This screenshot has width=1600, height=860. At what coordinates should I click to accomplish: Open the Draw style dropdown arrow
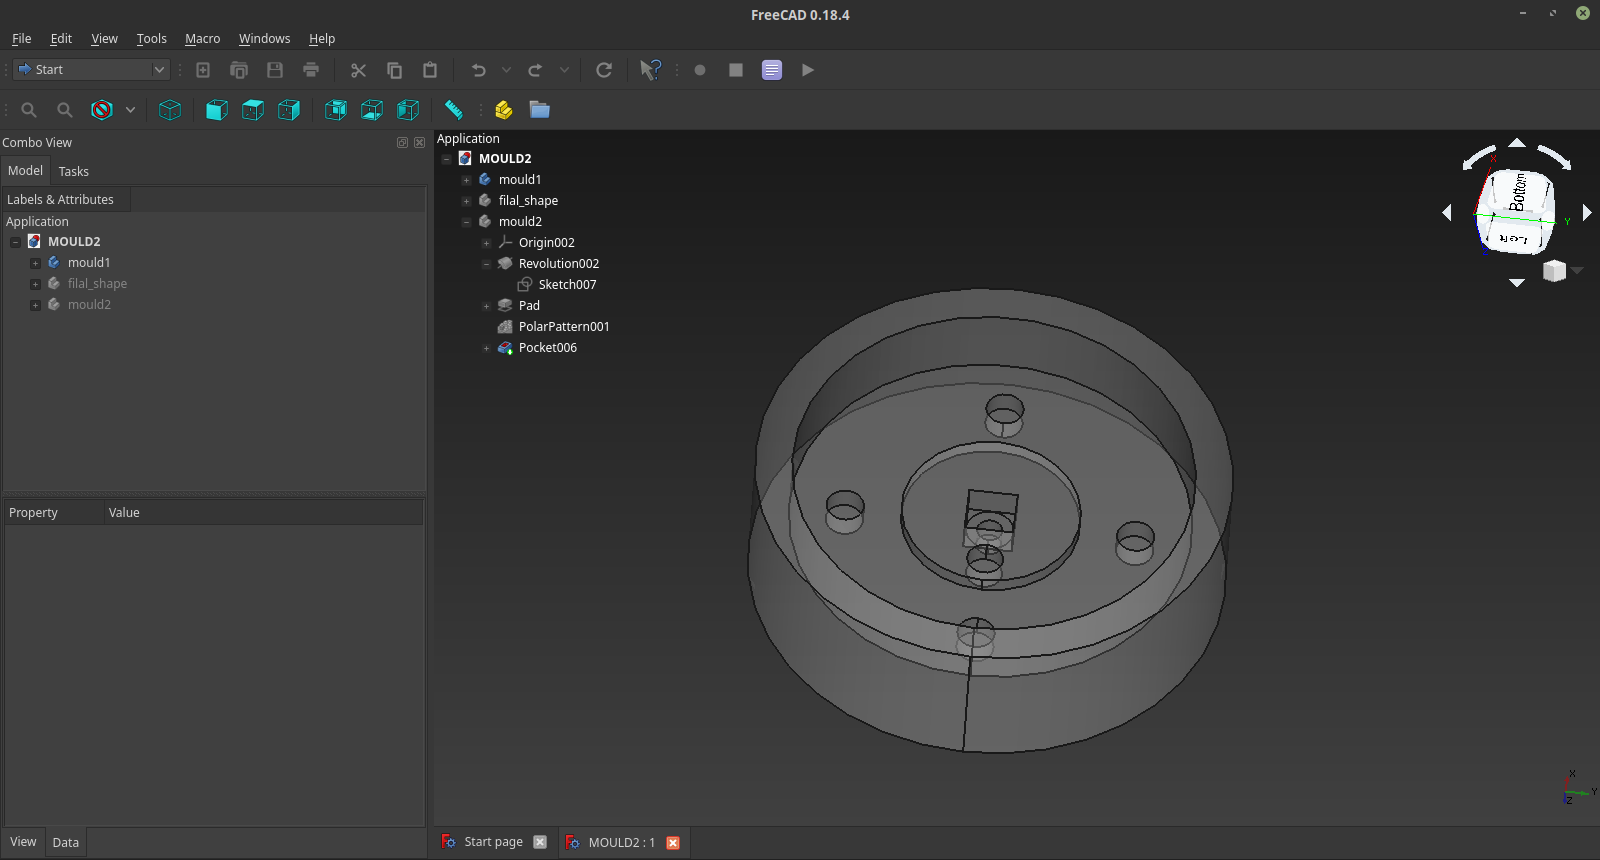point(130,110)
